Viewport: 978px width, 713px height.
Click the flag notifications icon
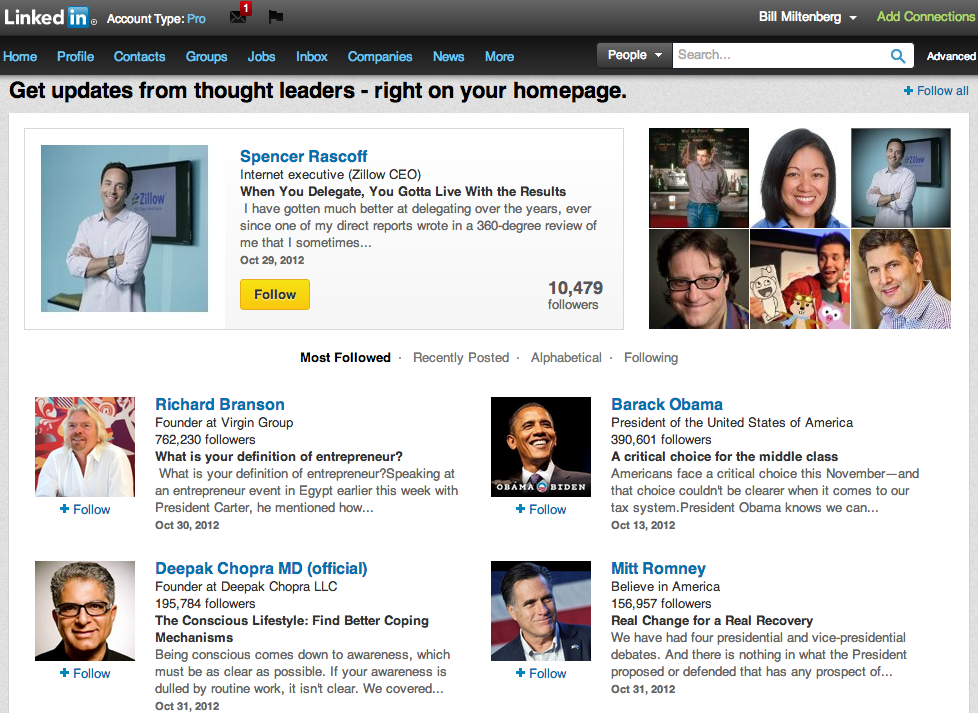click(276, 16)
